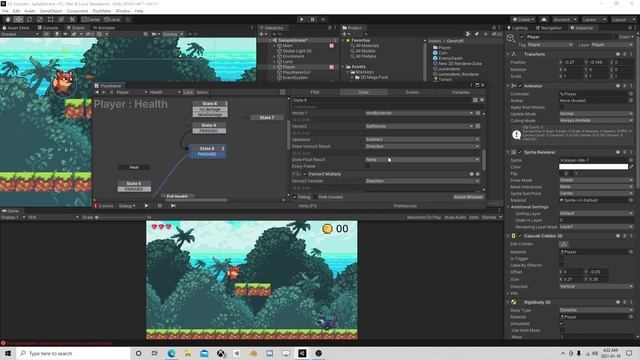
Task: Open the Brackeys folder in Project
Action: click(364, 72)
